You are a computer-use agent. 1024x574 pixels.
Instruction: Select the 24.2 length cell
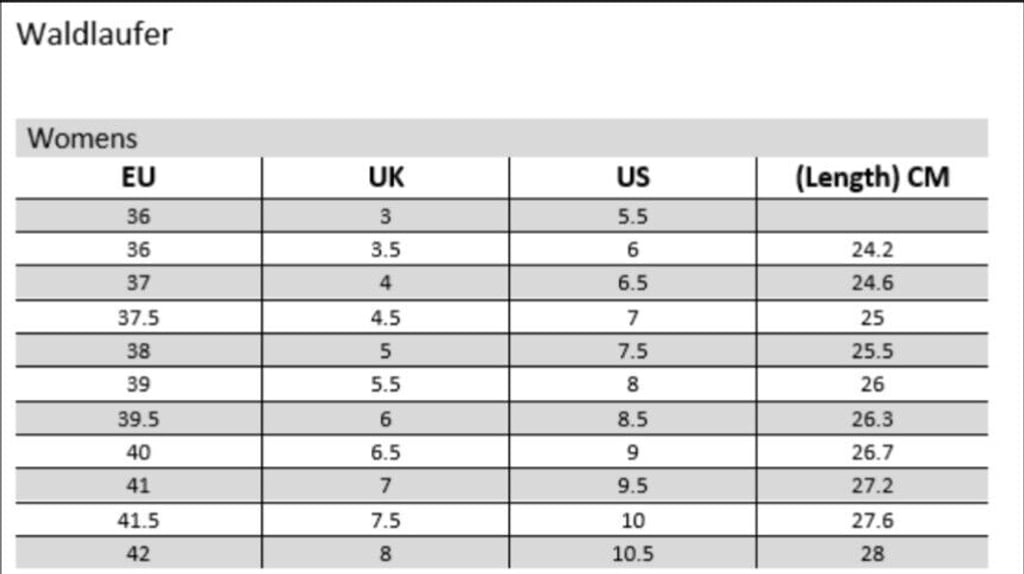[872, 249]
